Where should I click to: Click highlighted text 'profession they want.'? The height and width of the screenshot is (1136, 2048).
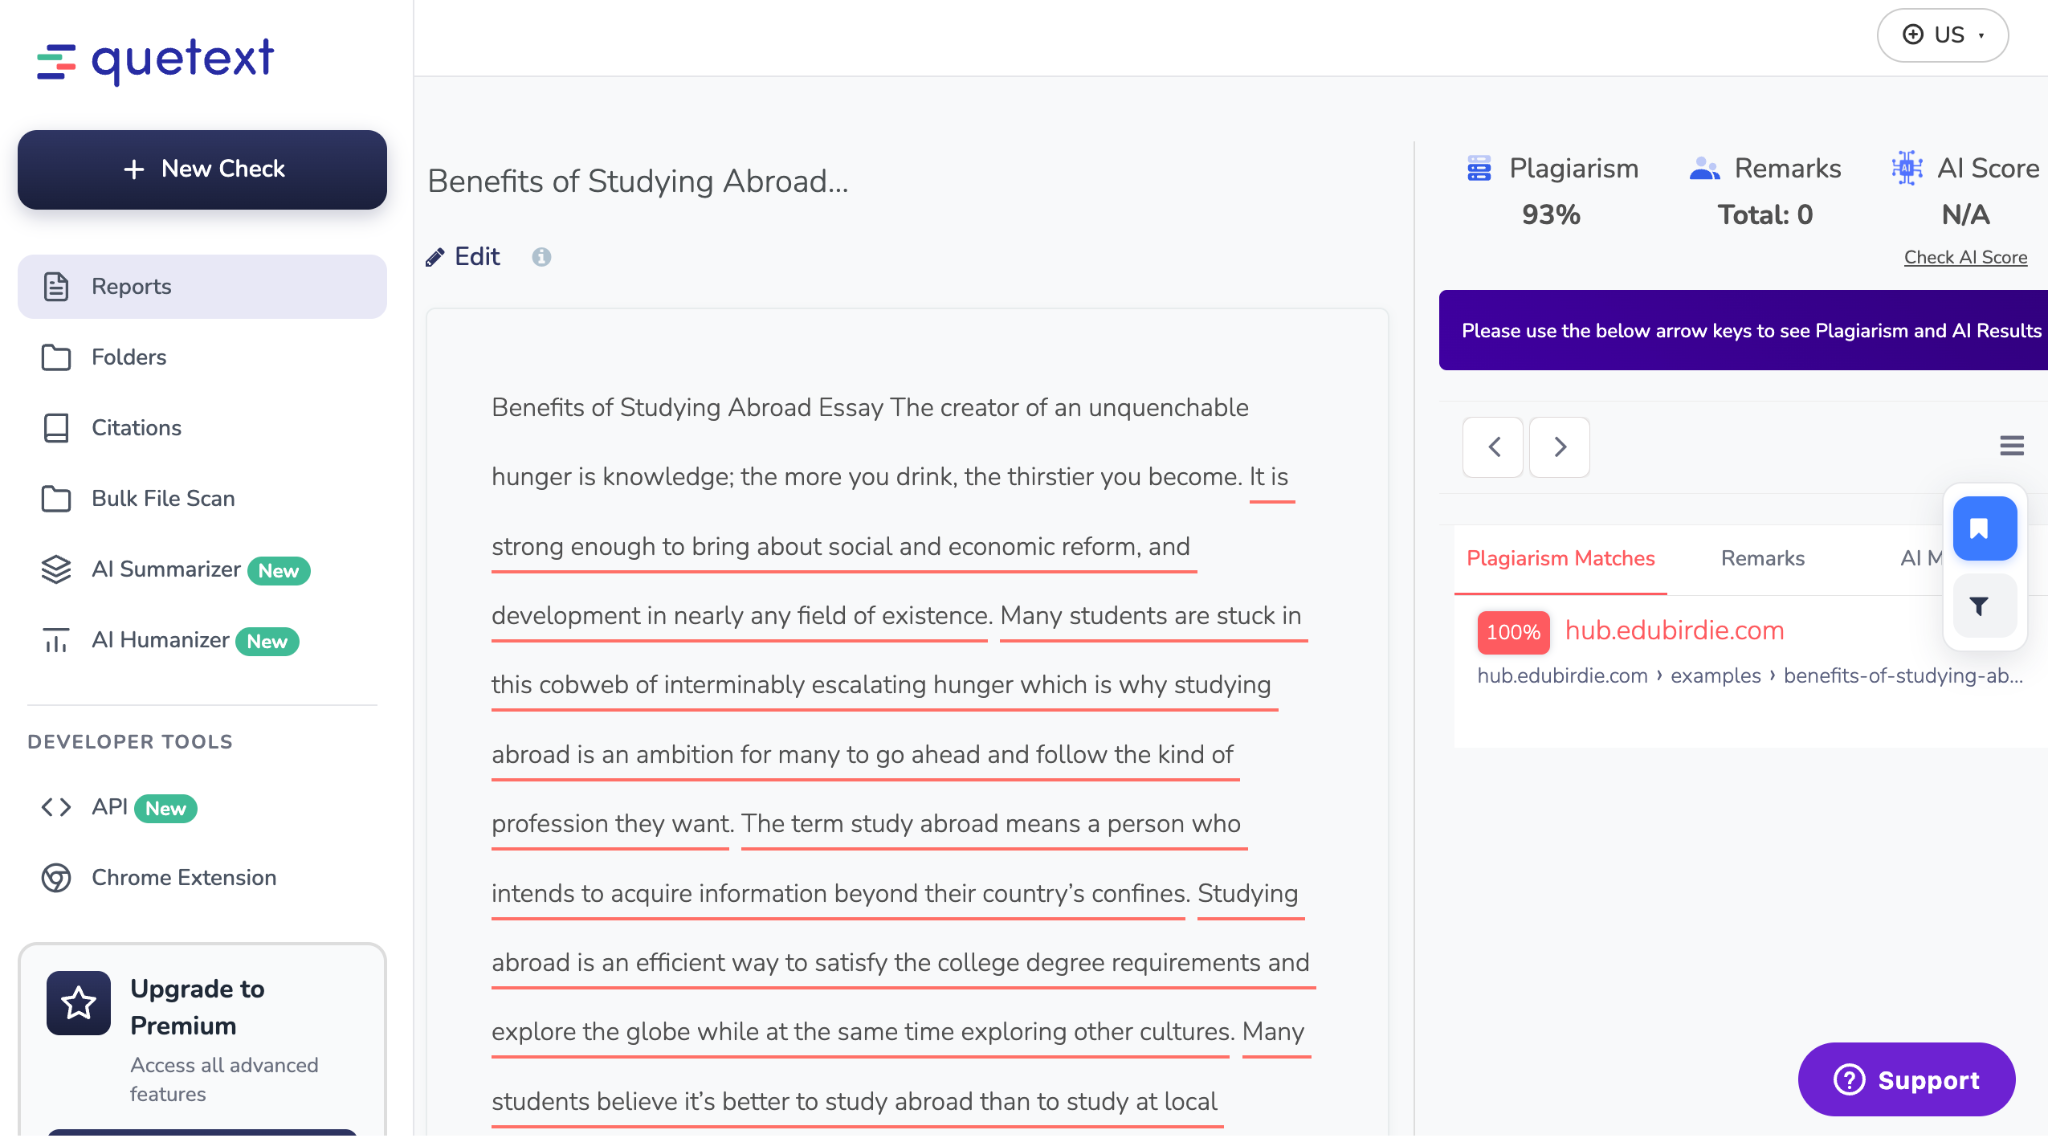(x=612, y=824)
